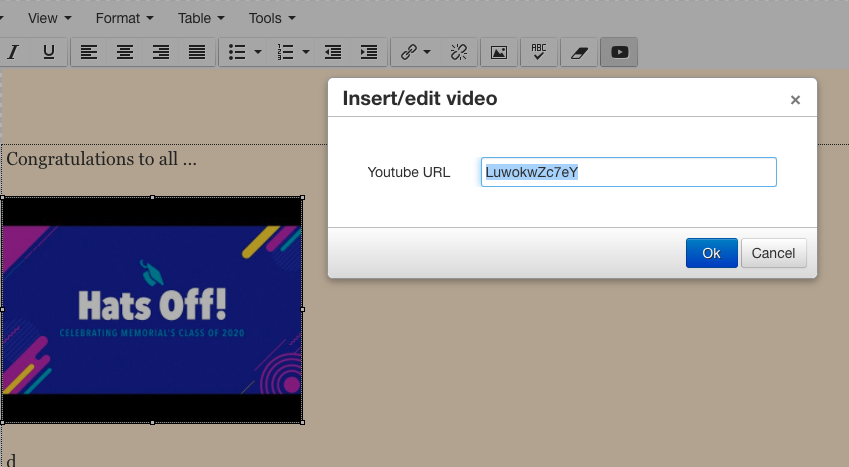Open the Format menu
The width and height of the screenshot is (849, 467).
(125, 18)
